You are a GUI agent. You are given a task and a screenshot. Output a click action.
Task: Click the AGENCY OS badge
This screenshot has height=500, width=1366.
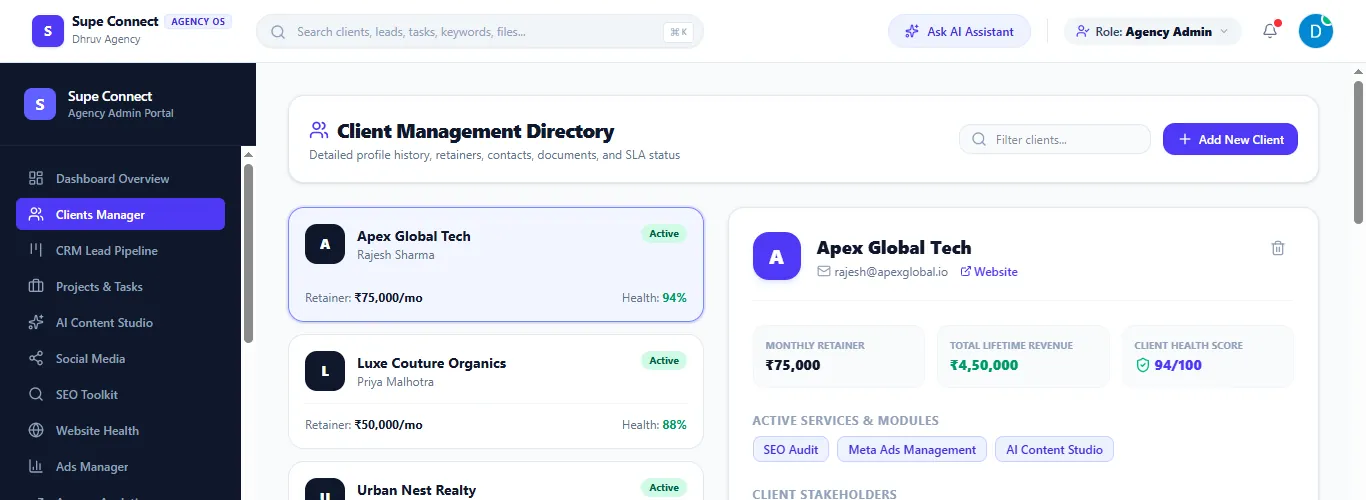click(x=198, y=21)
